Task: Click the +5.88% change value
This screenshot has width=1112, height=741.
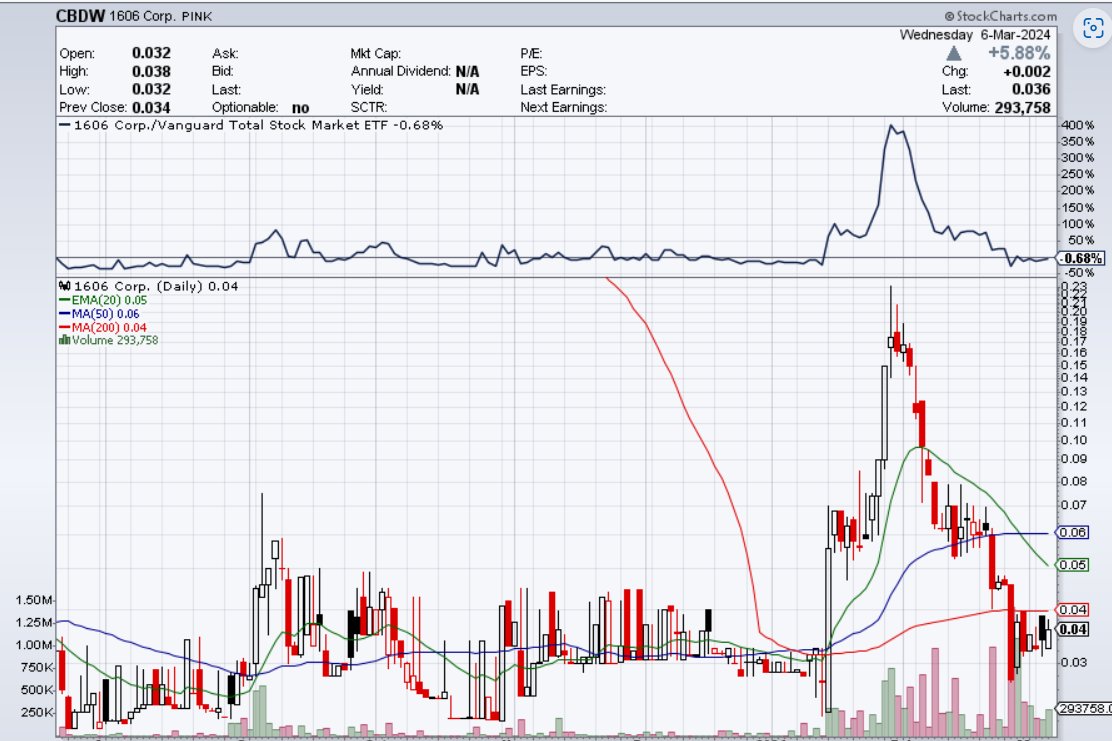Action: (x=1019, y=53)
